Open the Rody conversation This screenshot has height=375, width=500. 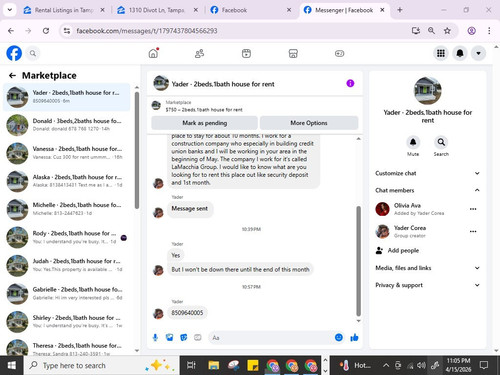click(x=67, y=237)
